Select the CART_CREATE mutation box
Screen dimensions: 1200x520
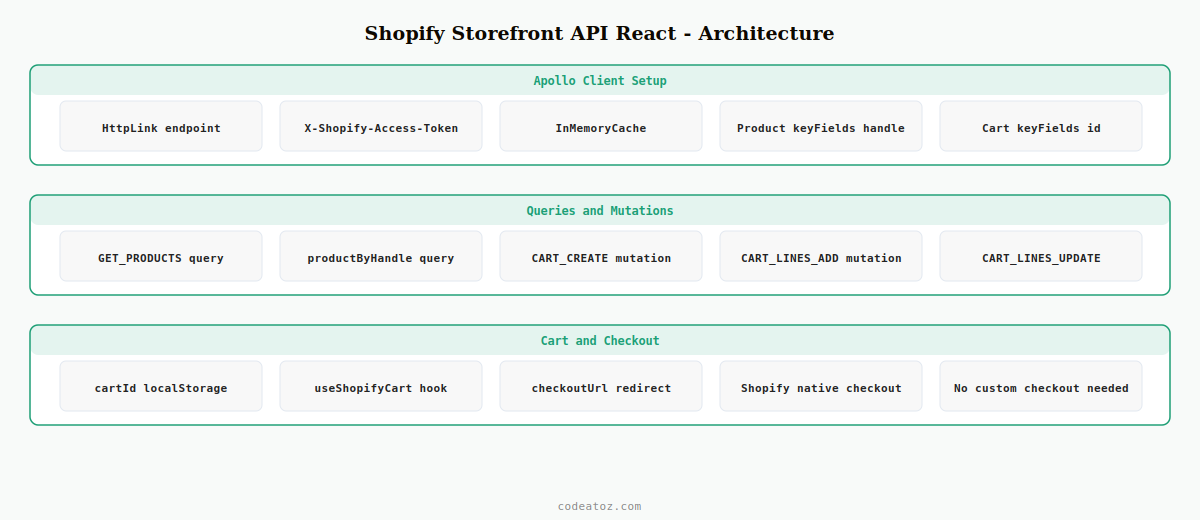pyautogui.click(x=601, y=256)
